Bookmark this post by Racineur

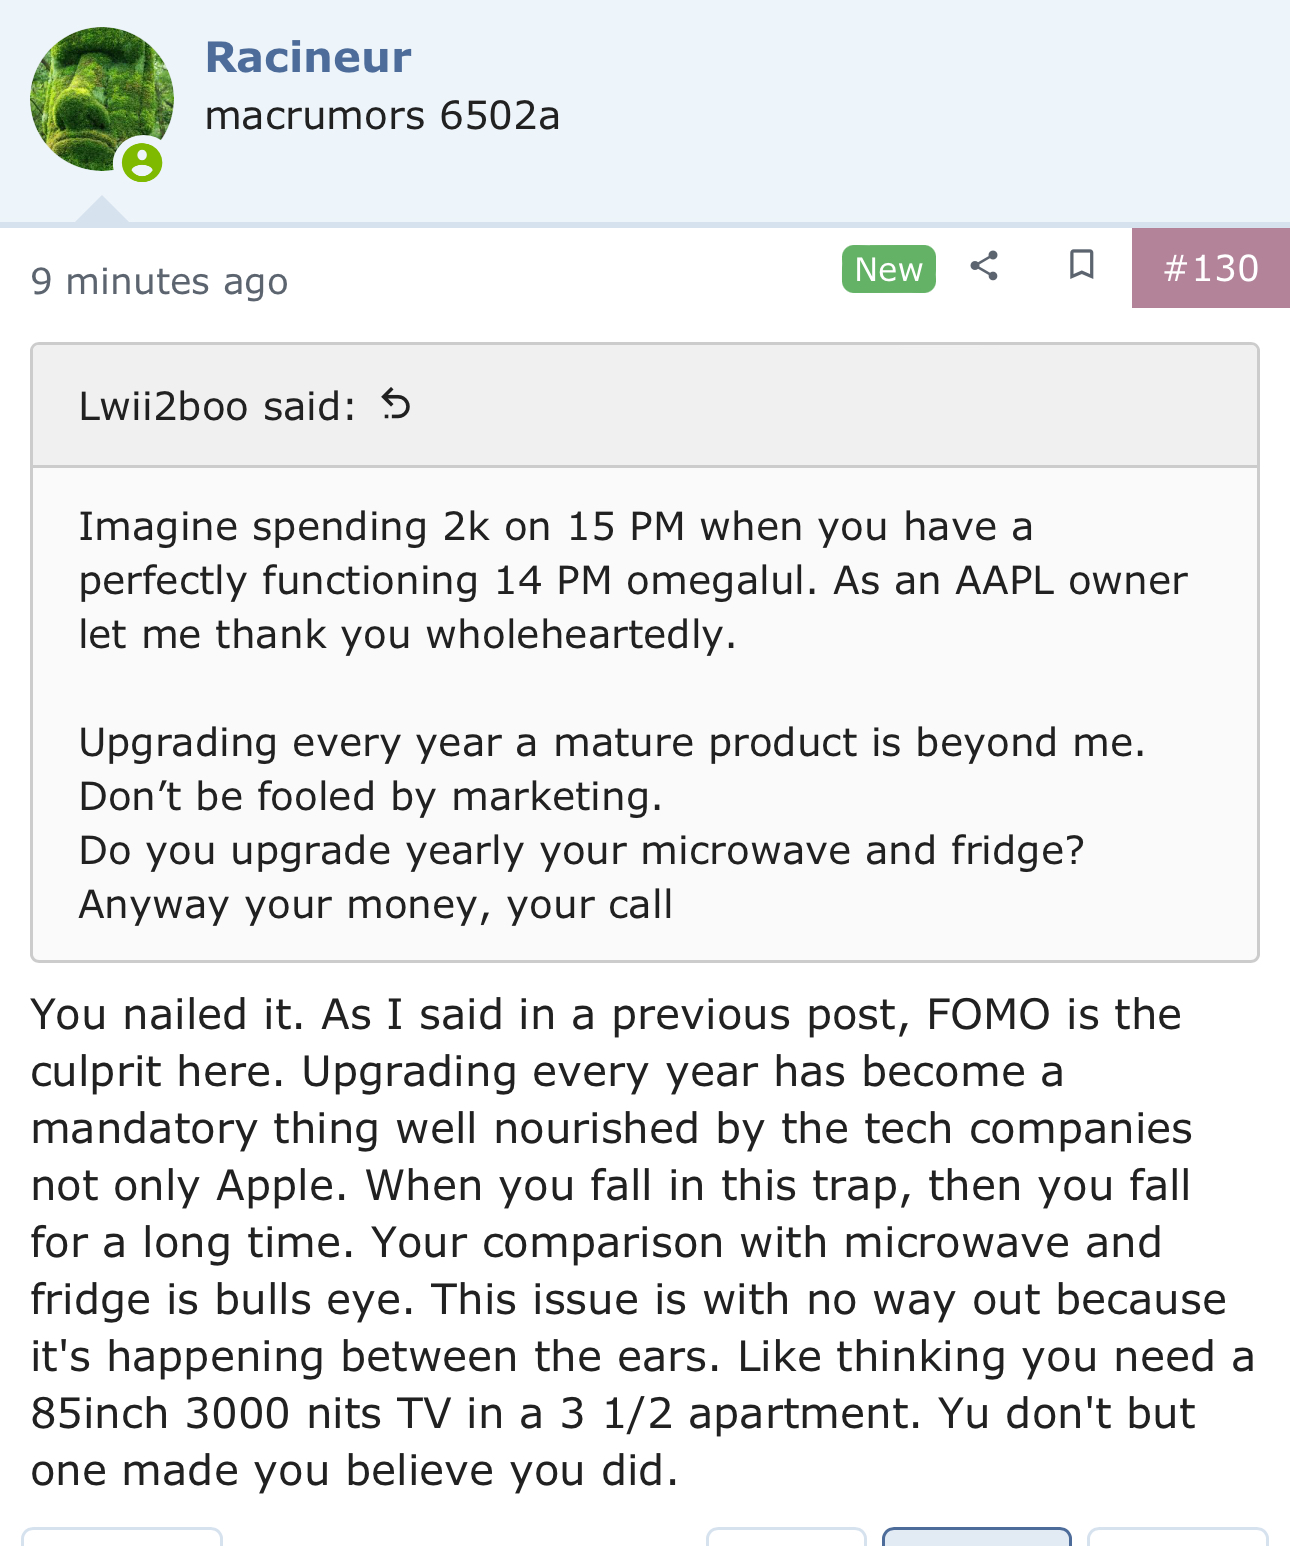pos(1081,266)
